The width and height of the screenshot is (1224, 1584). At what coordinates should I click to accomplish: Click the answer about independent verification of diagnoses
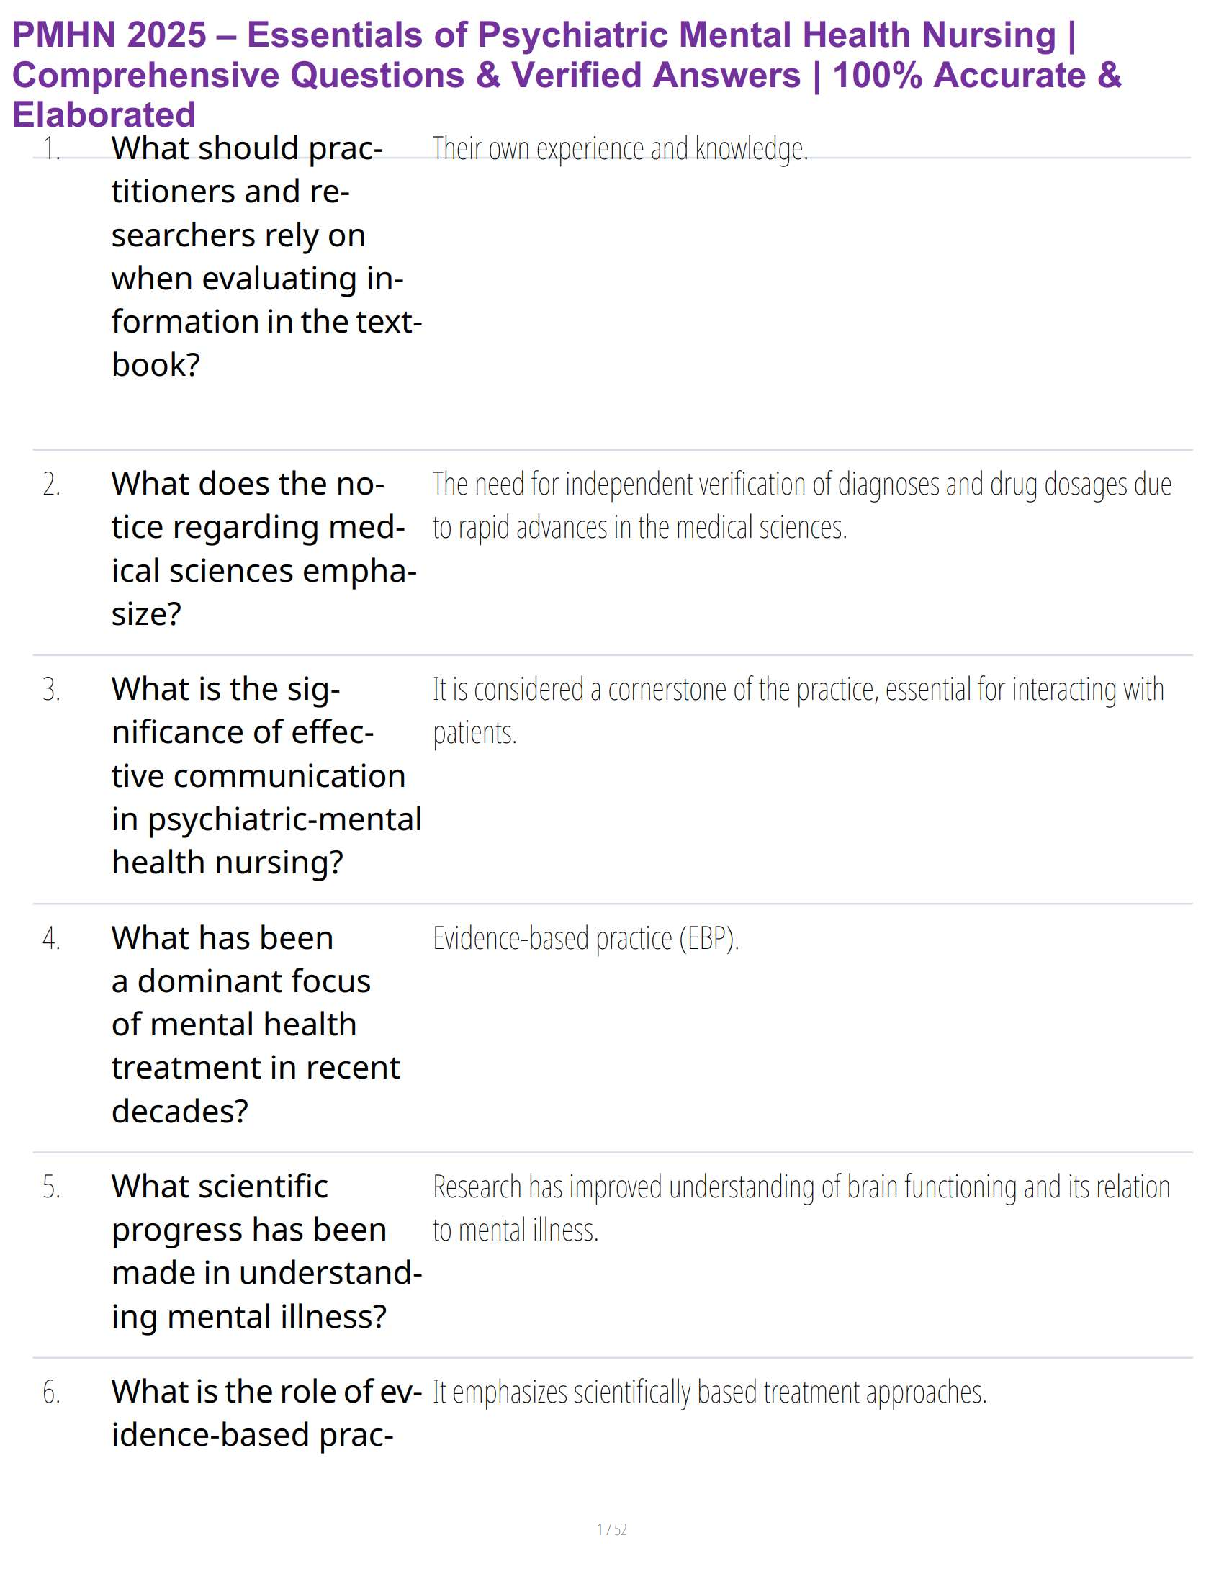tap(800, 506)
